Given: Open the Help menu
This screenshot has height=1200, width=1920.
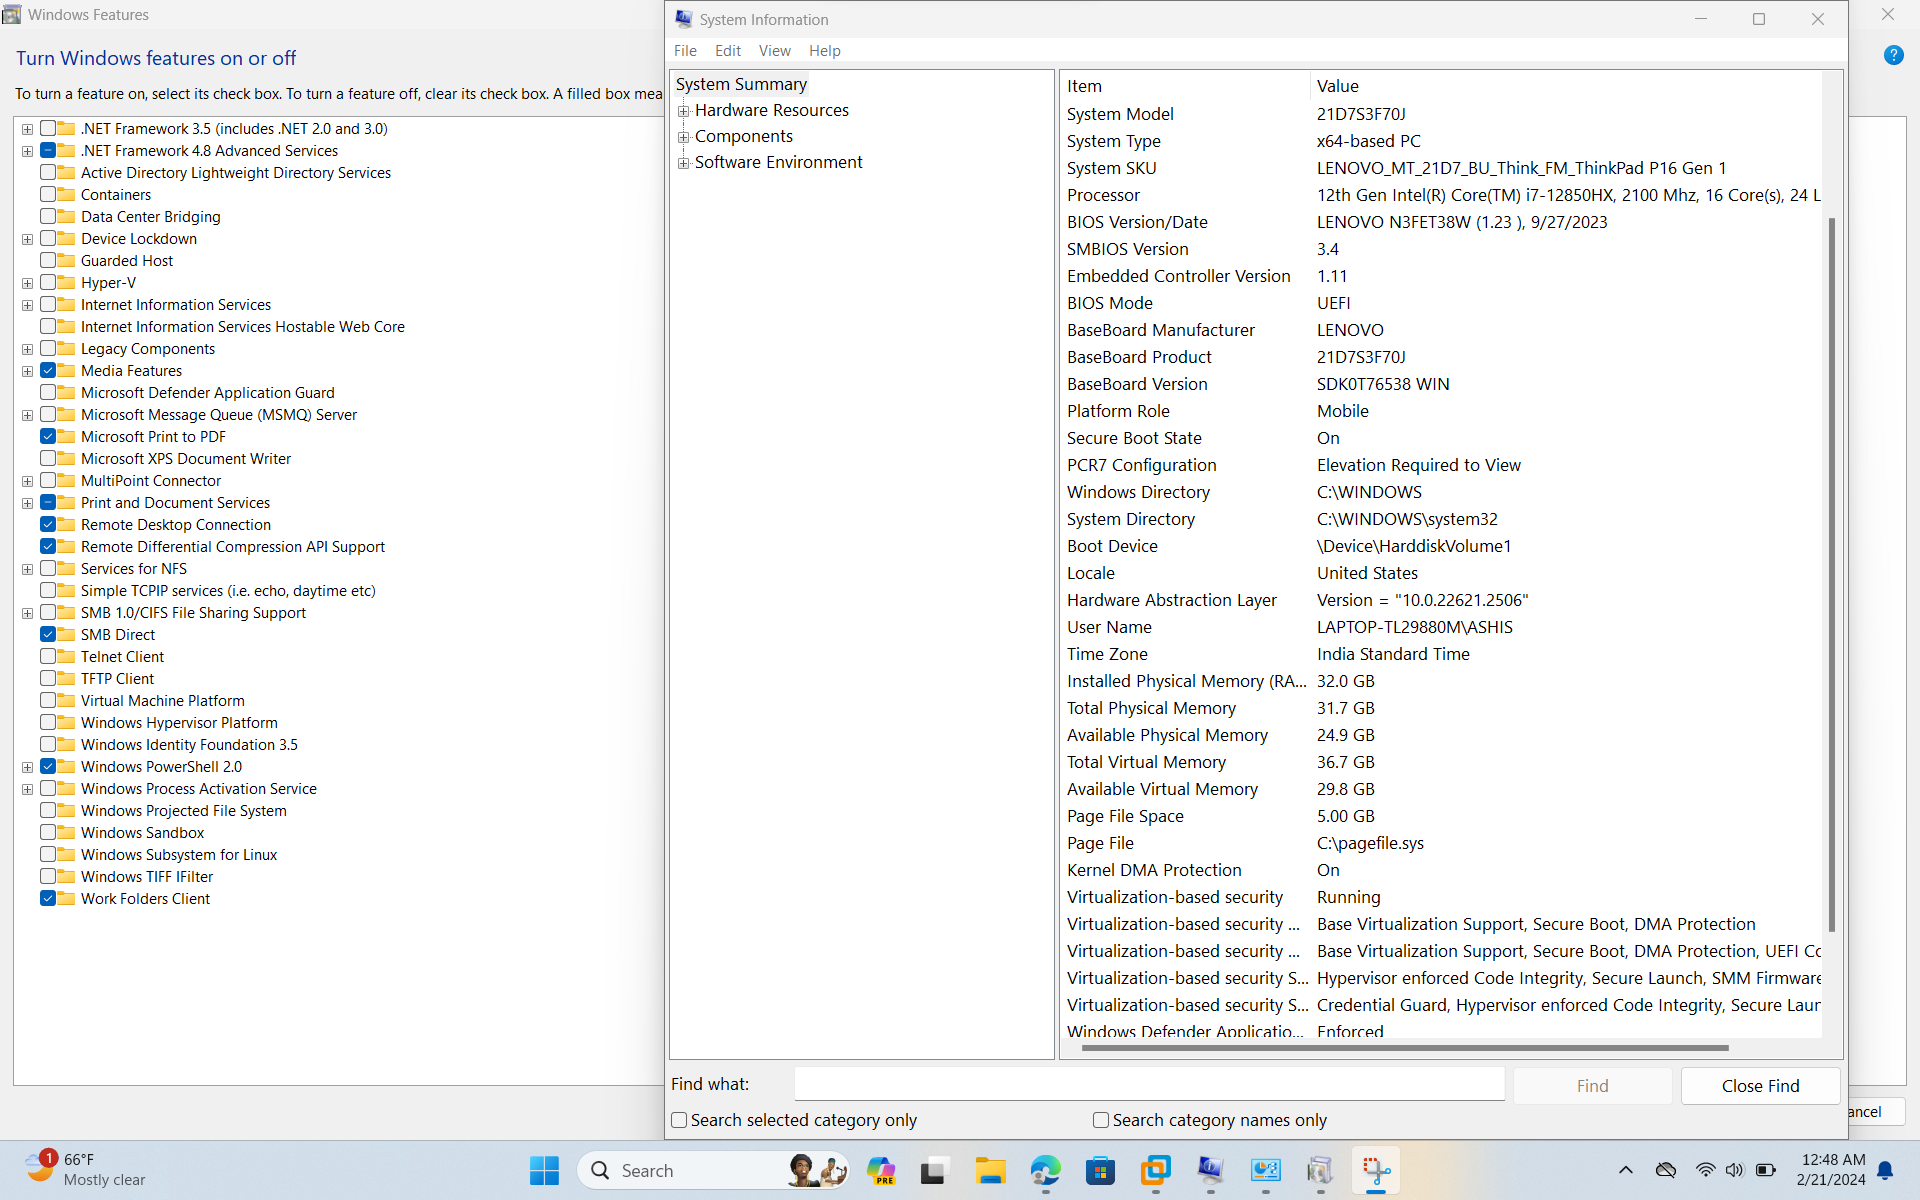Looking at the screenshot, I should pos(825,51).
